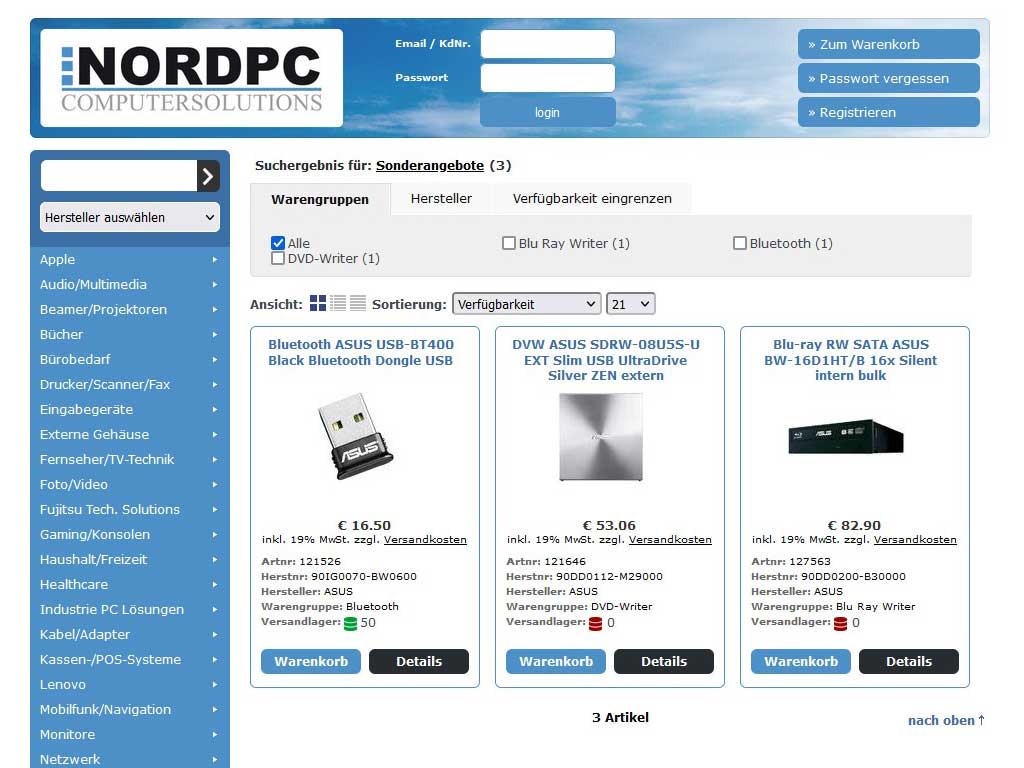Click the login button

(x=547, y=112)
